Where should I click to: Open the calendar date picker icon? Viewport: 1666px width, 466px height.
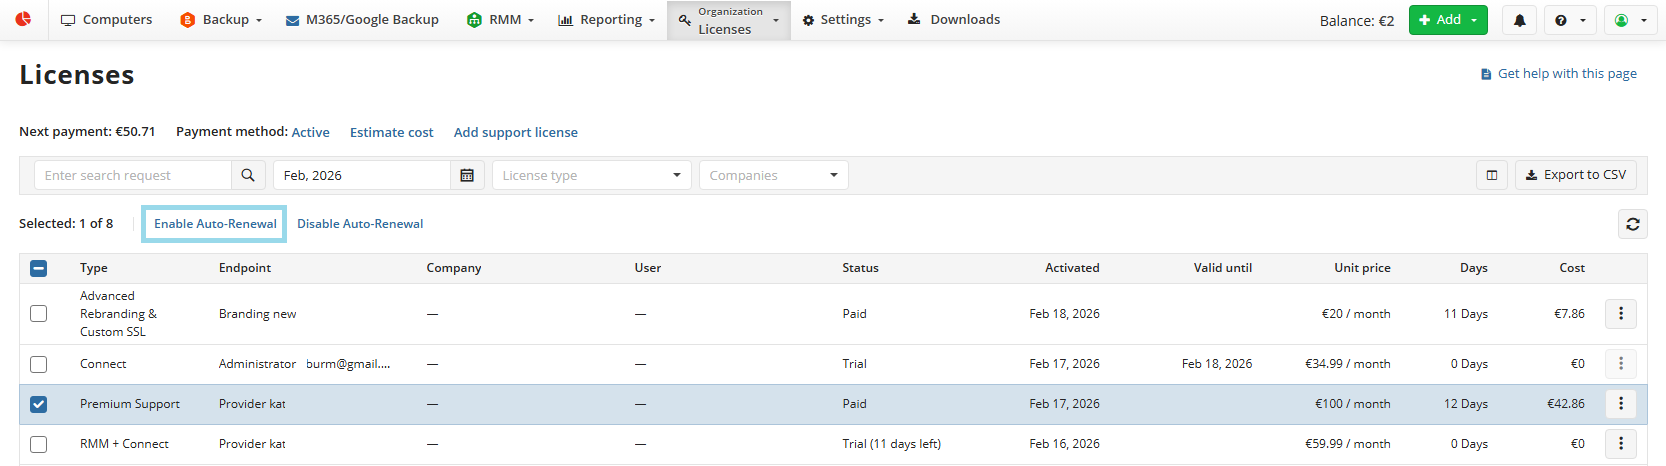(467, 175)
